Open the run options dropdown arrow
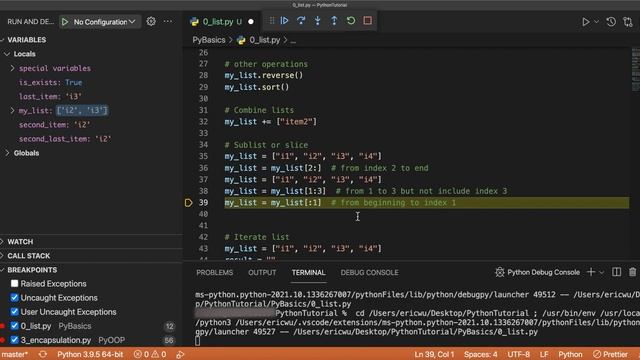 pyautogui.click(x=596, y=22)
